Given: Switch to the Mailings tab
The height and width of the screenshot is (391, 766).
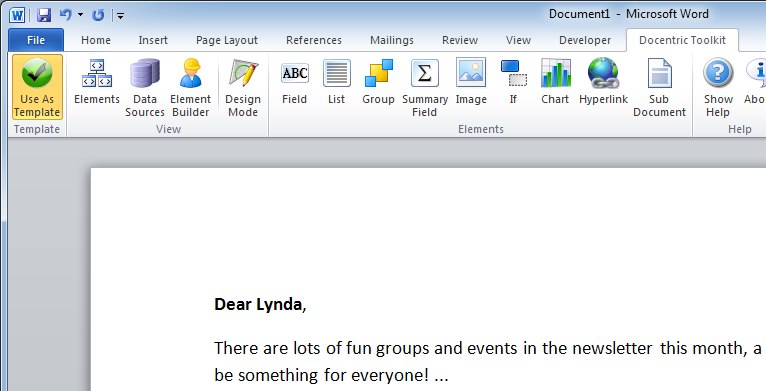Looking at the screenshot, I should 392,40.
